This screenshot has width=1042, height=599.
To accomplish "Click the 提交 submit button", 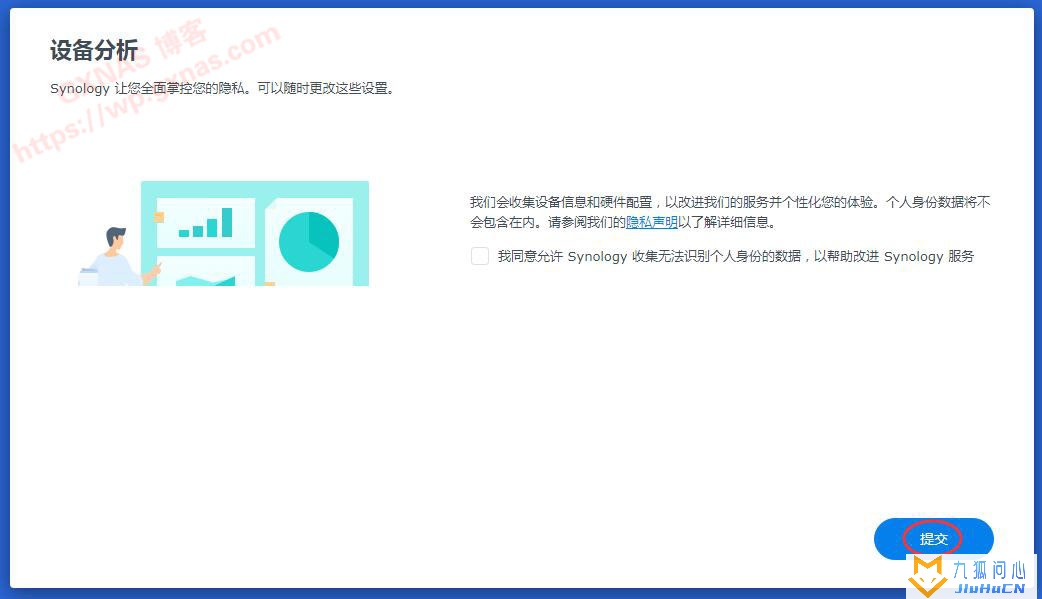I will 933,539.
